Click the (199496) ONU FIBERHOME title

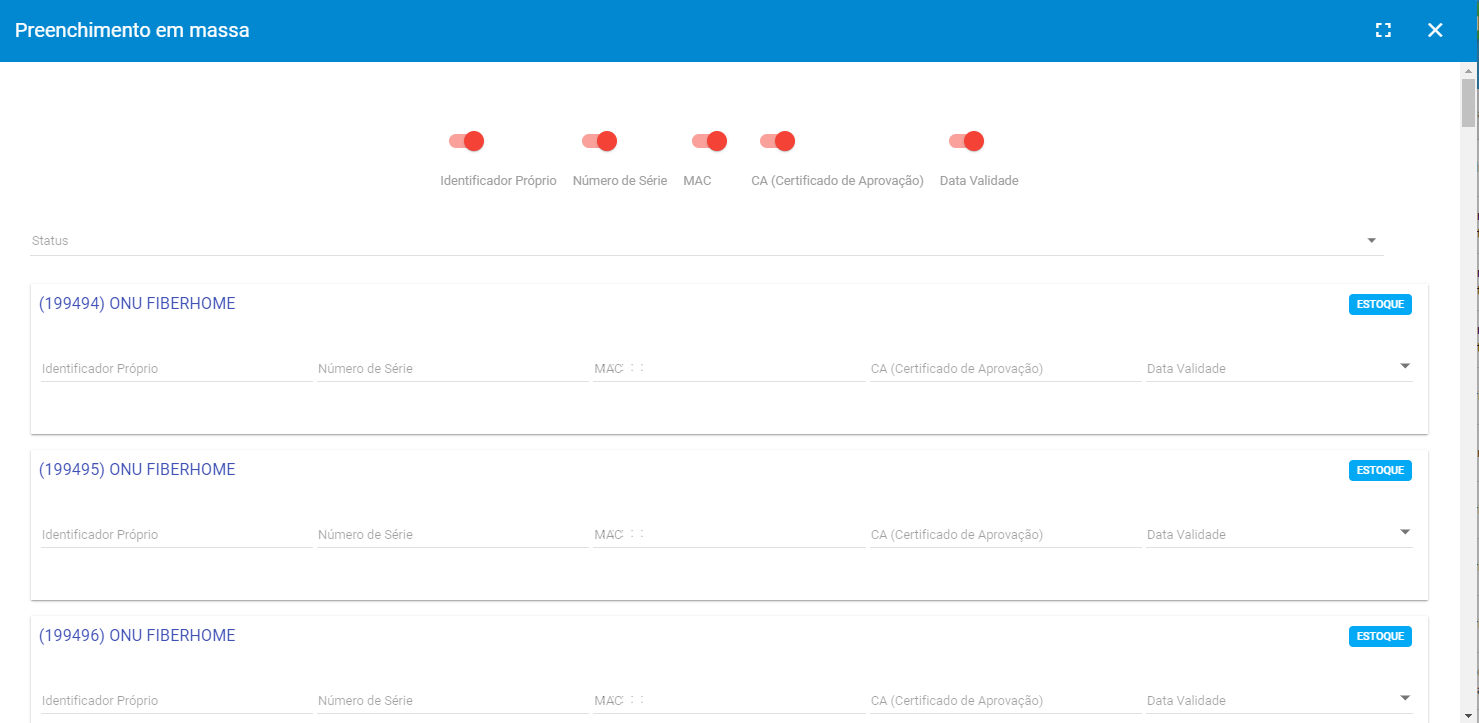point(137,636)
